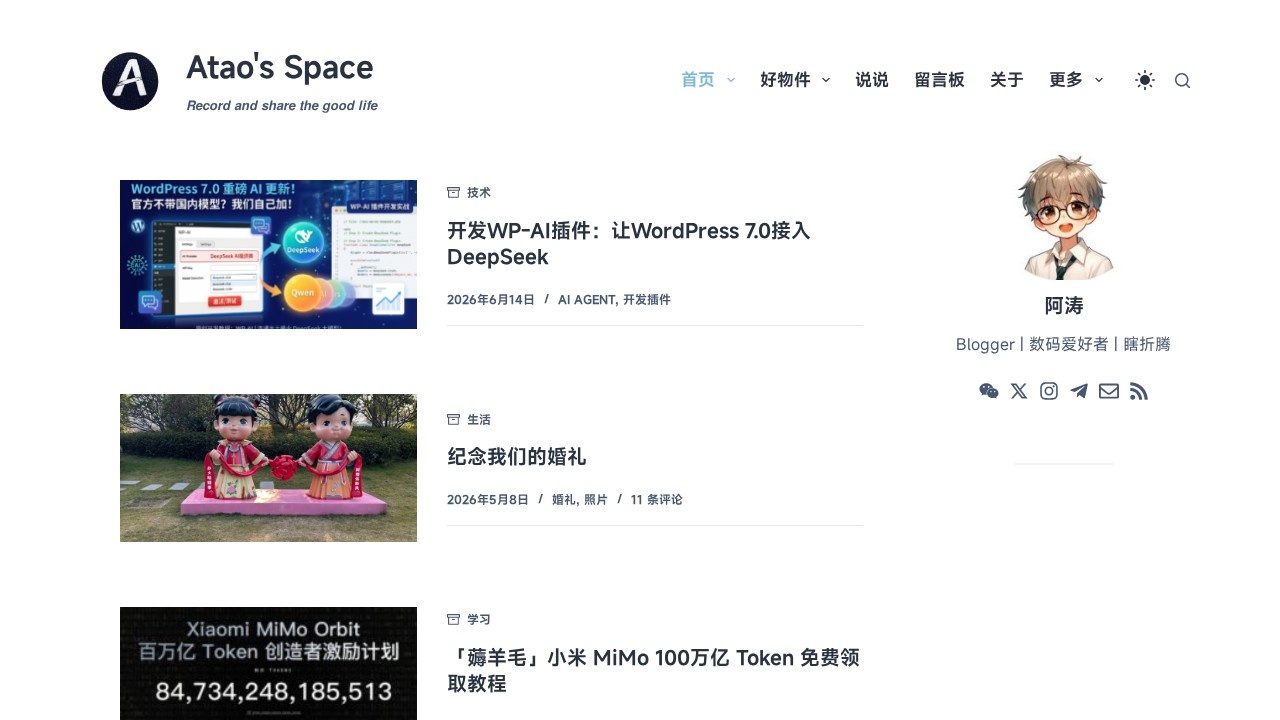This screenshot has height=720, width=1280.
Task: Click the date 2026年5月8日
Action: (488, 499)
